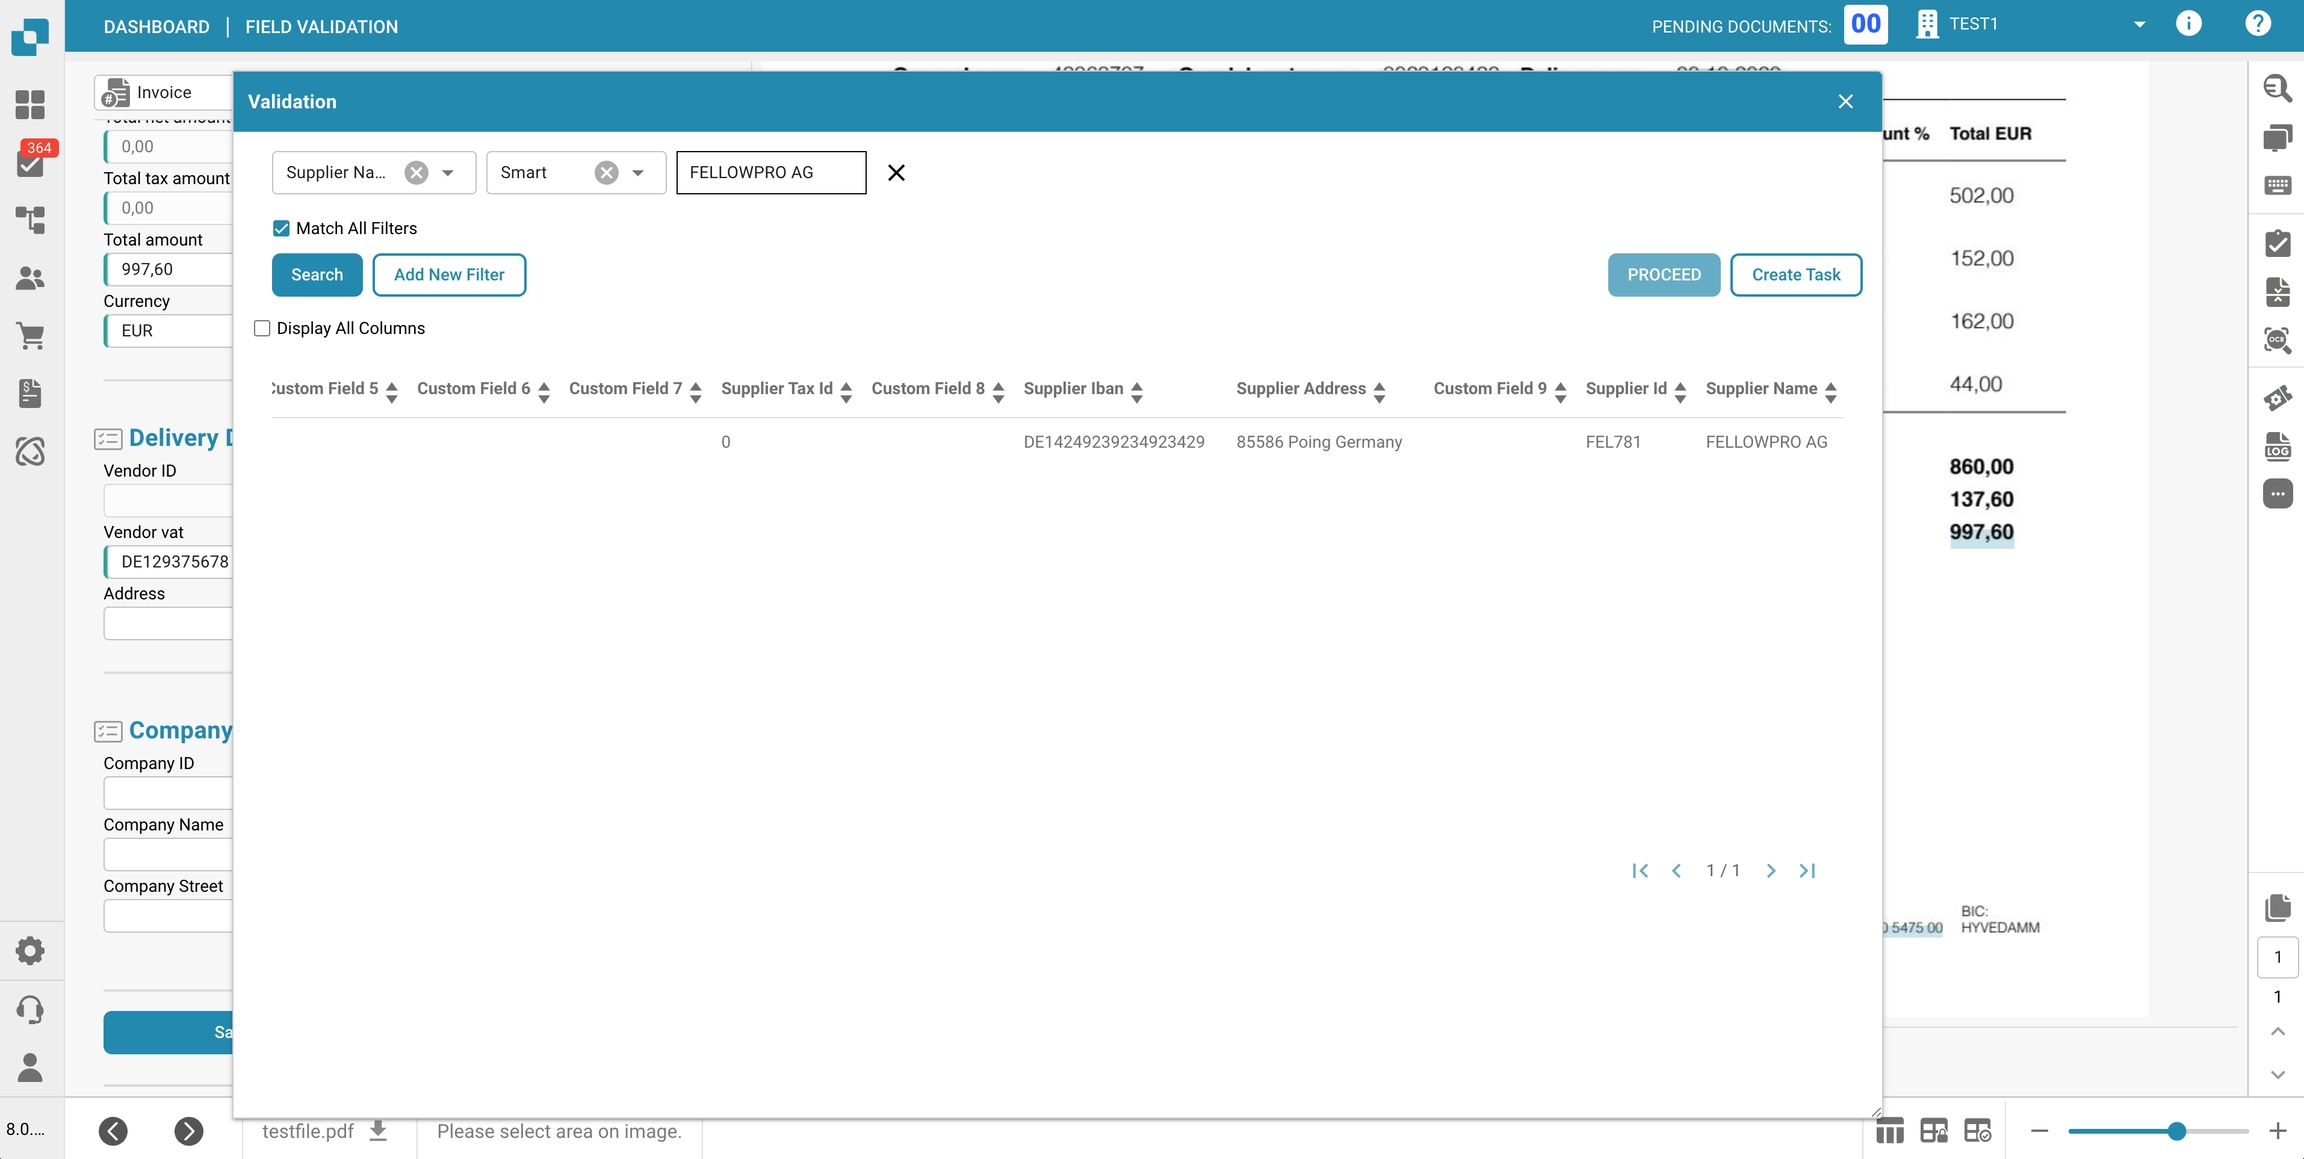Open the LOG icon in right toolbar
Screen dimensions: 2304x1159
coord(2277,446)
